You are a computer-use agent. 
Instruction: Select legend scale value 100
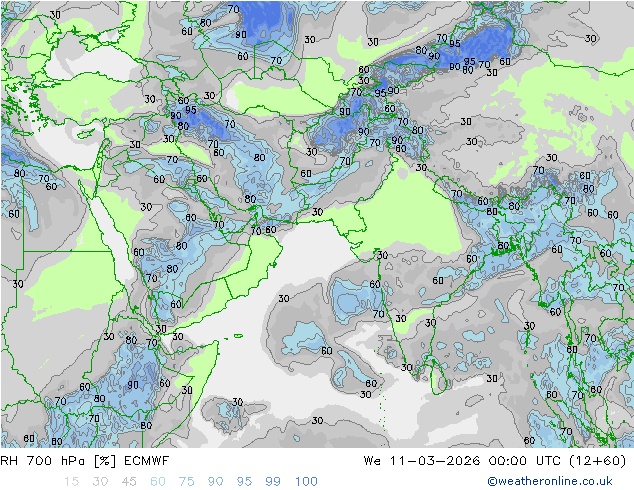[306, 482]
